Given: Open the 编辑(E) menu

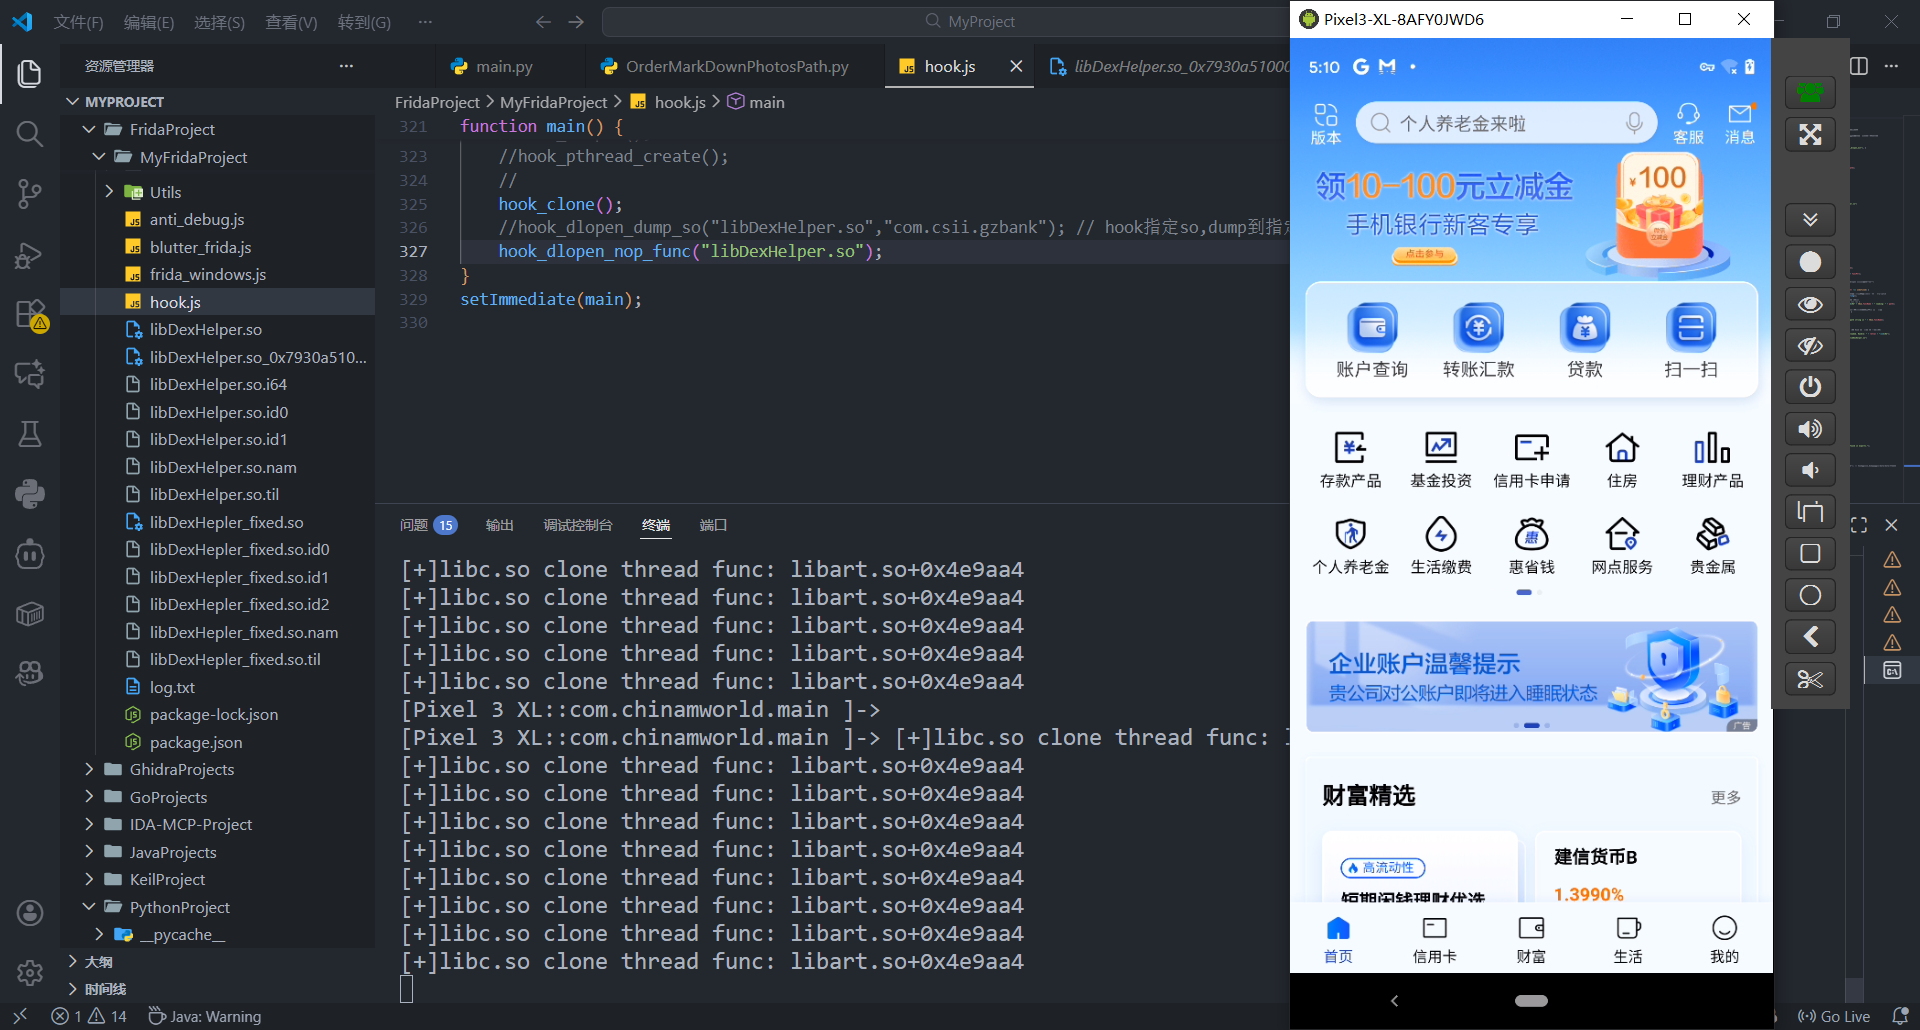Looking at the screenshot, I should [x=149, y=22].
